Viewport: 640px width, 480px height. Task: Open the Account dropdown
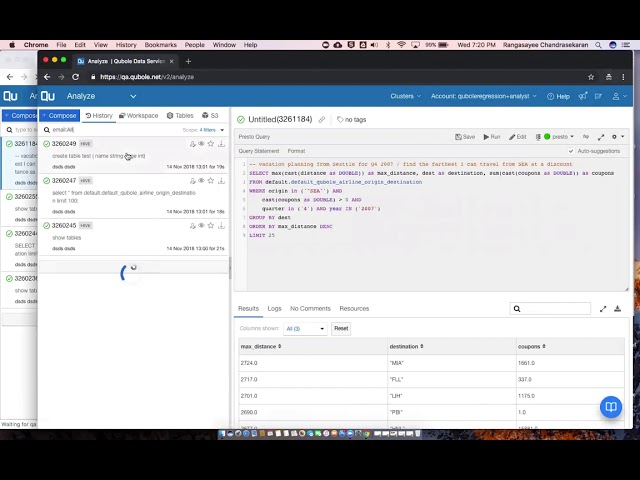[x=483, y=96]
